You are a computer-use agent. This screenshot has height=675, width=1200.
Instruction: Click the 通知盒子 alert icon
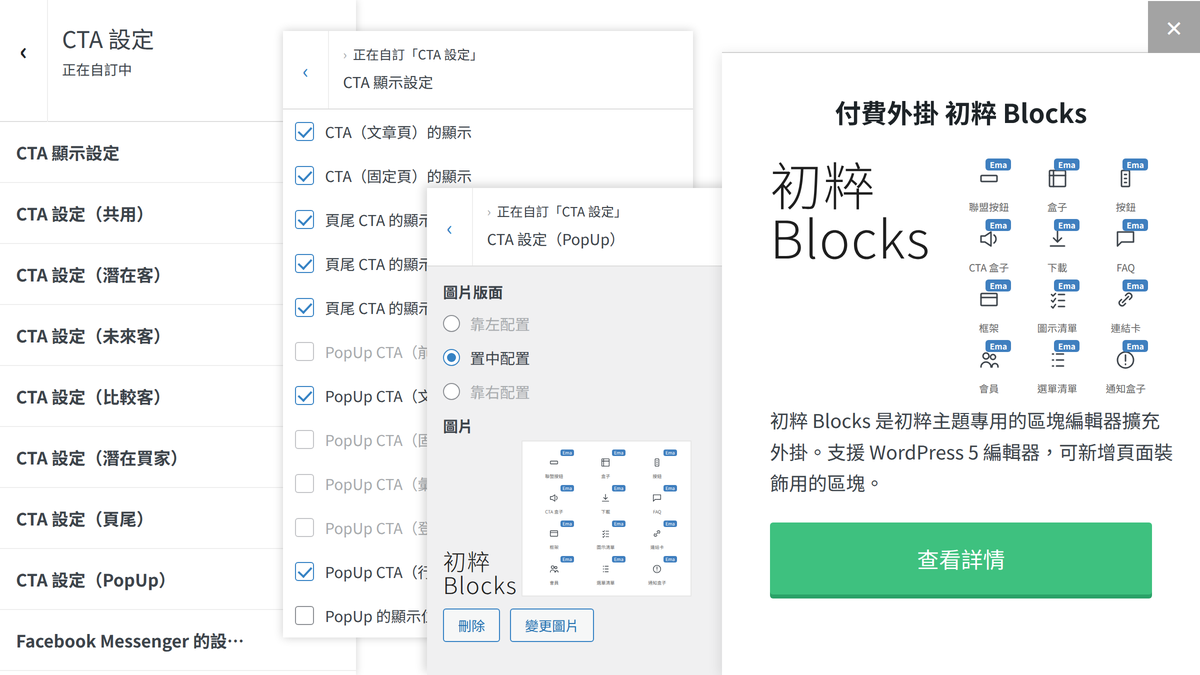pos(1125,360)
